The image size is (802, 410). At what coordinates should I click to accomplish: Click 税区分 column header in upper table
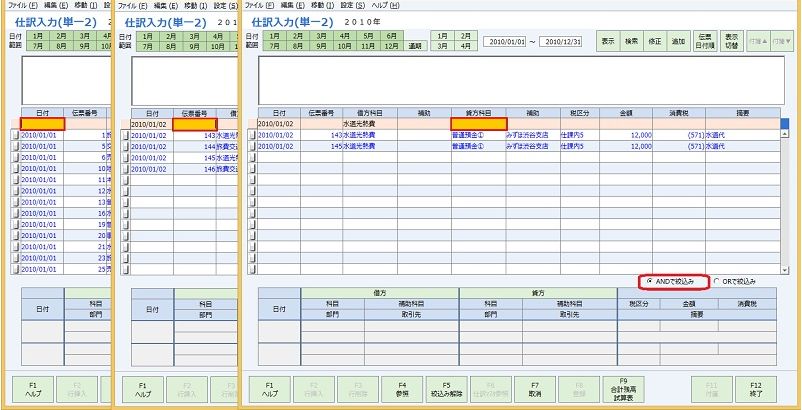tap(580, 112)
